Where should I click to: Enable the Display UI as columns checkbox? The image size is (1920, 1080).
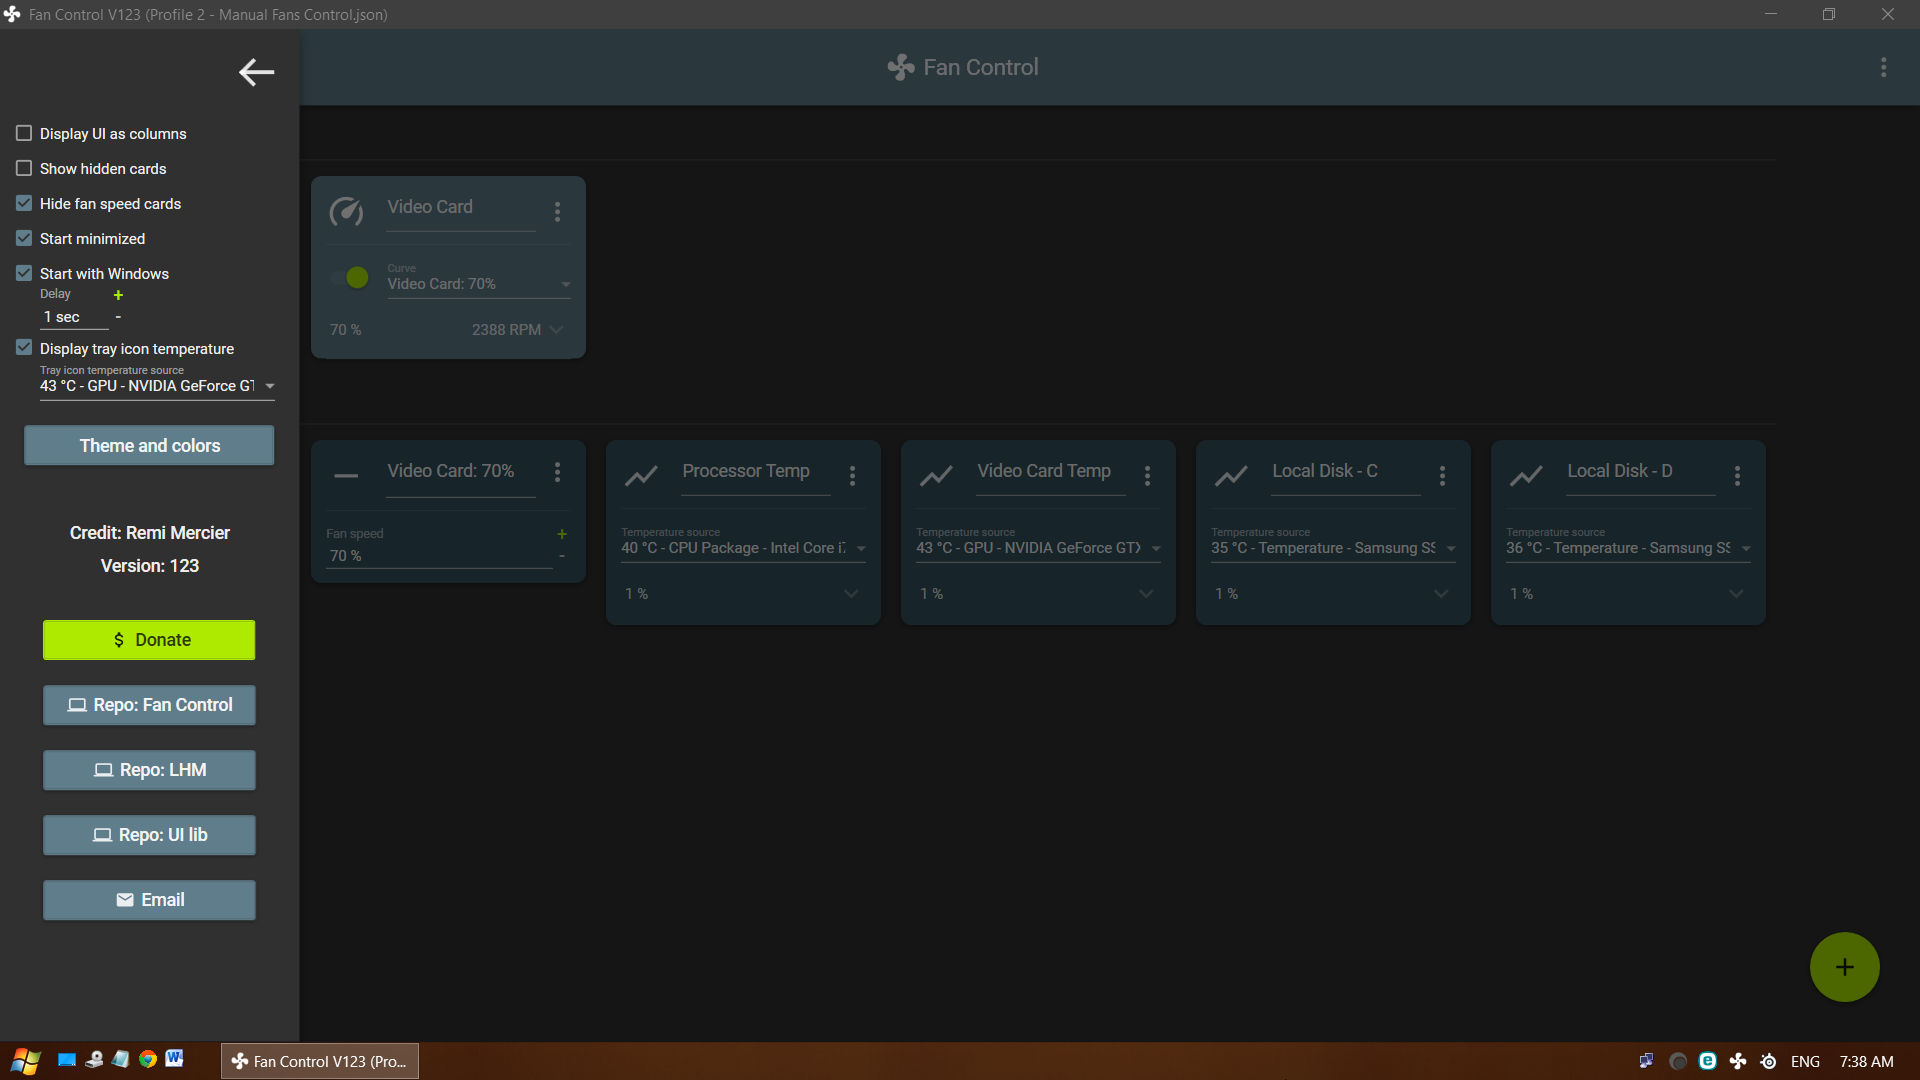pyautogui.click(x=23, y=132)
